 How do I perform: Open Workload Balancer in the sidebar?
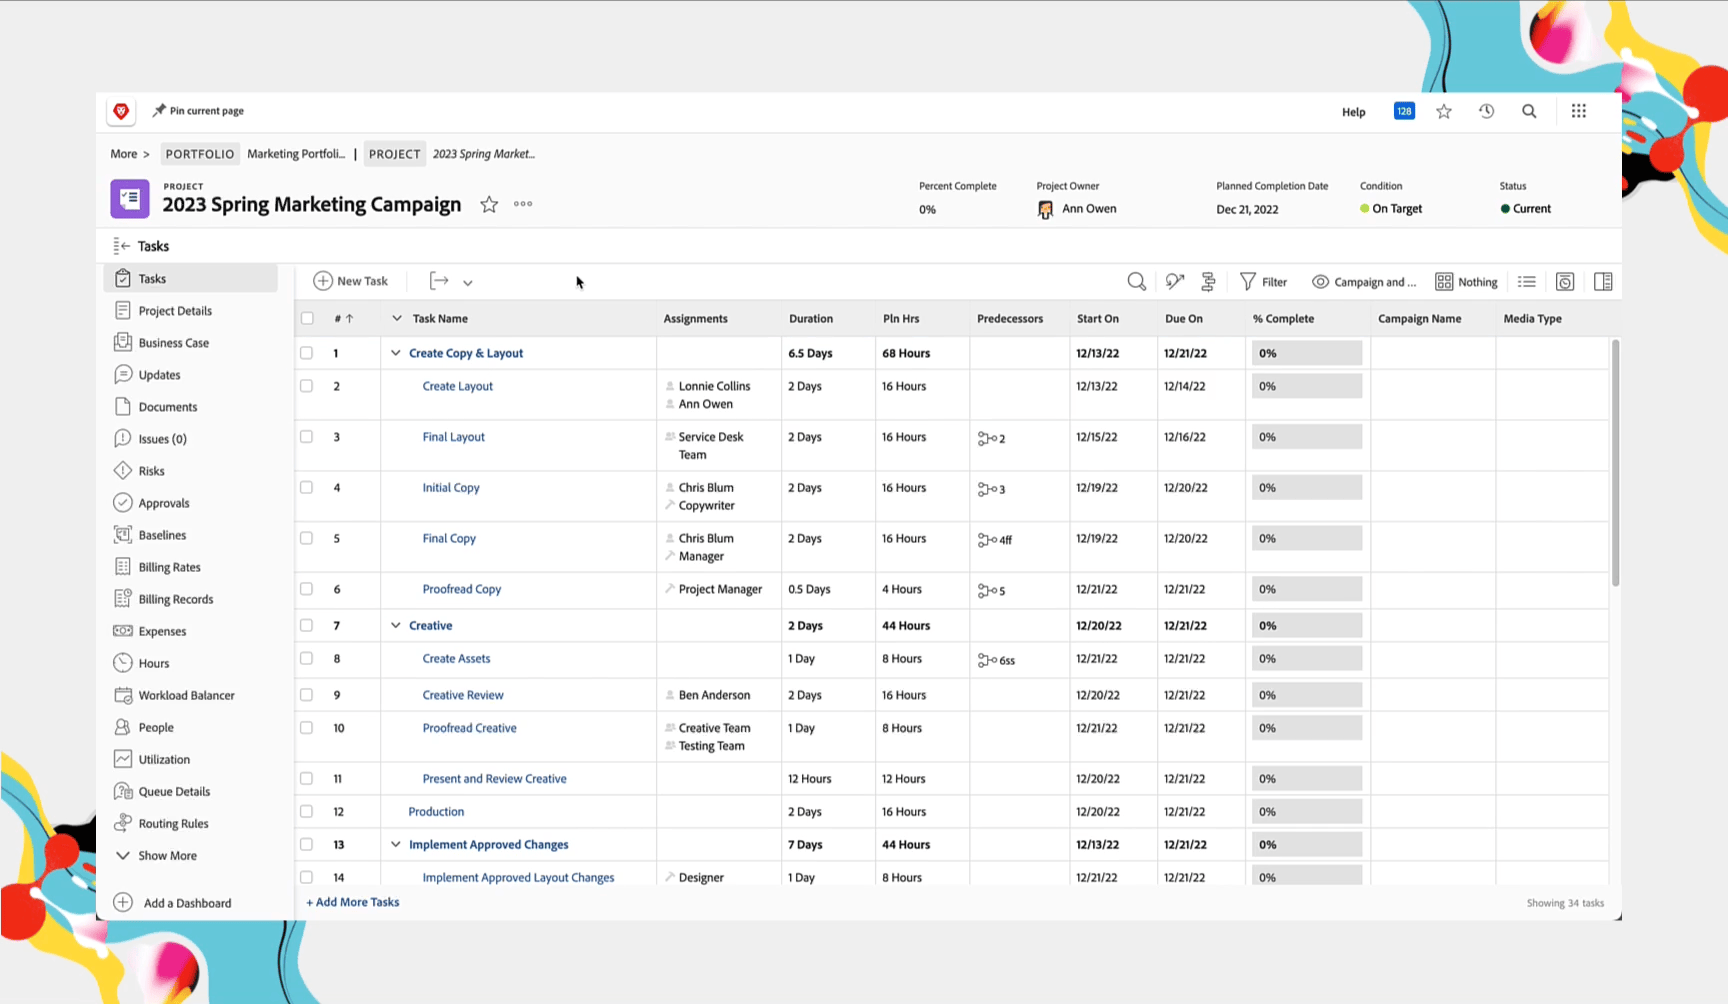click(x=186, y=695)
